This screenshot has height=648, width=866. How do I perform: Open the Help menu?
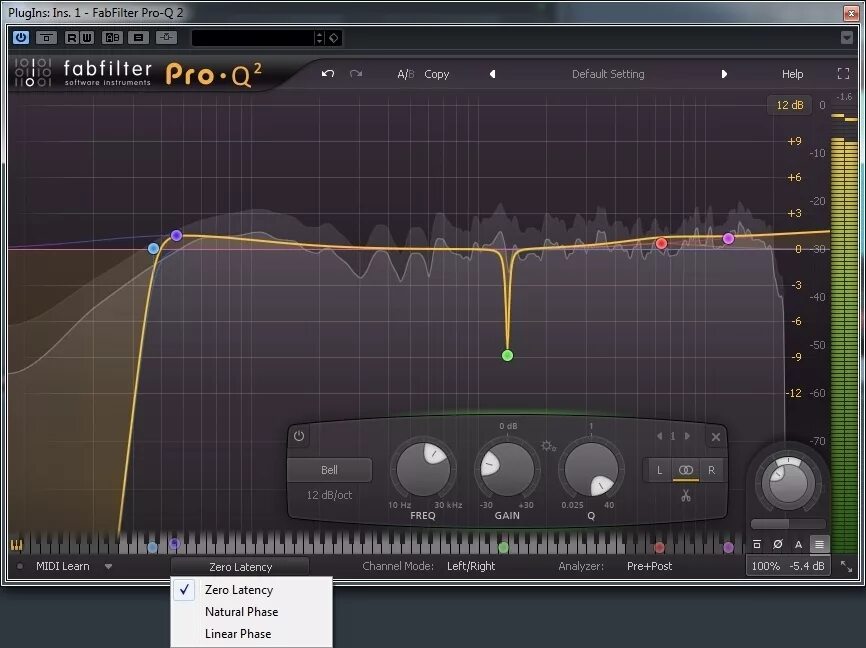(x=793, y=74)
